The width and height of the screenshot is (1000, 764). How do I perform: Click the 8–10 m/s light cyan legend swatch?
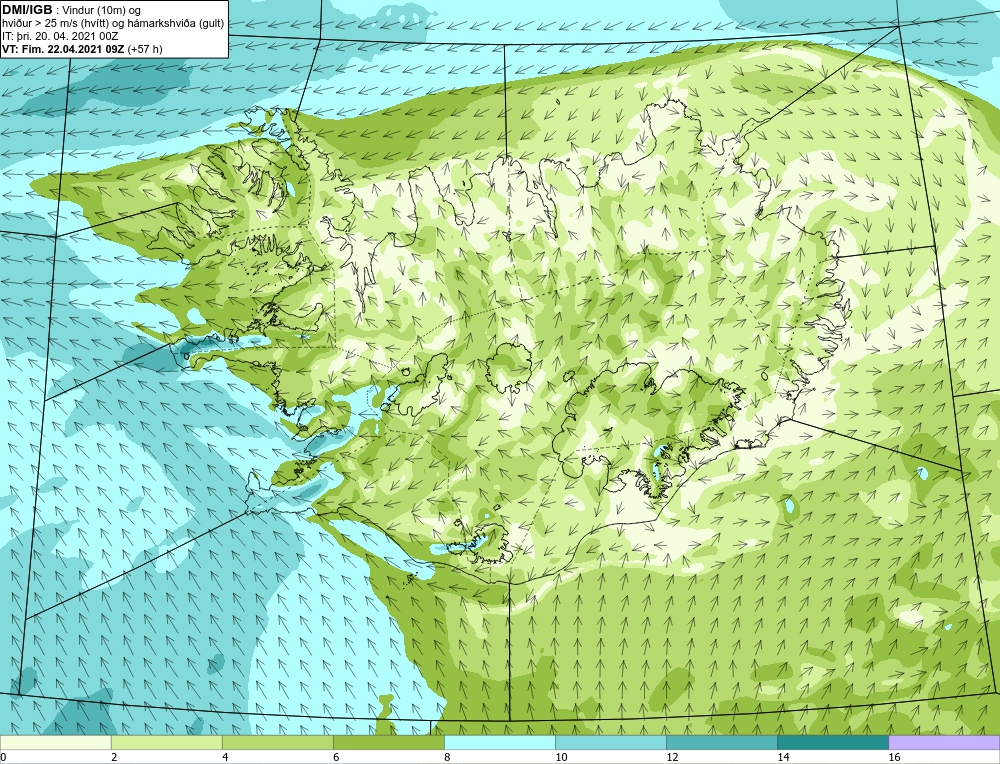coord(499,743)
